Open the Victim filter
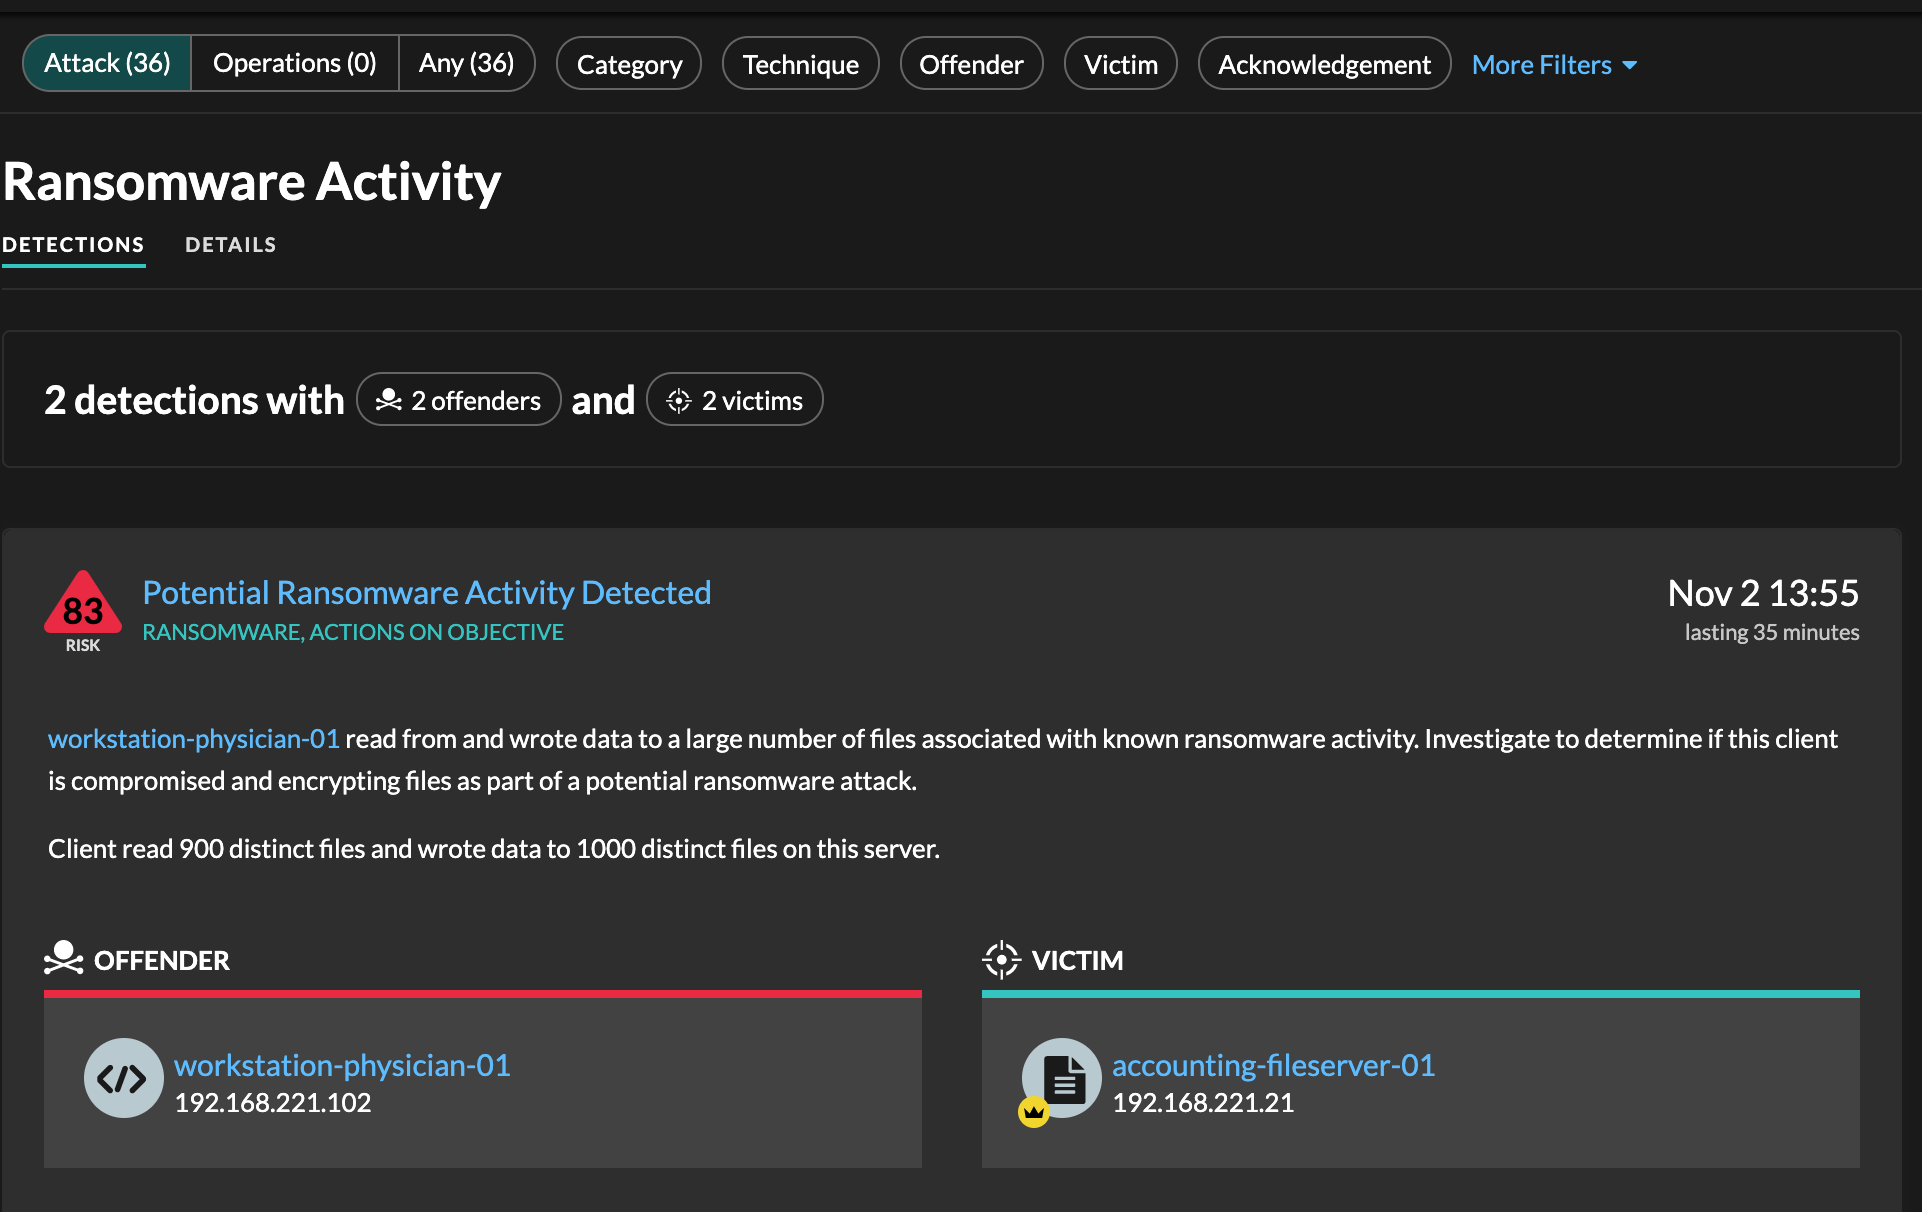The image size is (1922, 1212). (x=1121, y=64)
